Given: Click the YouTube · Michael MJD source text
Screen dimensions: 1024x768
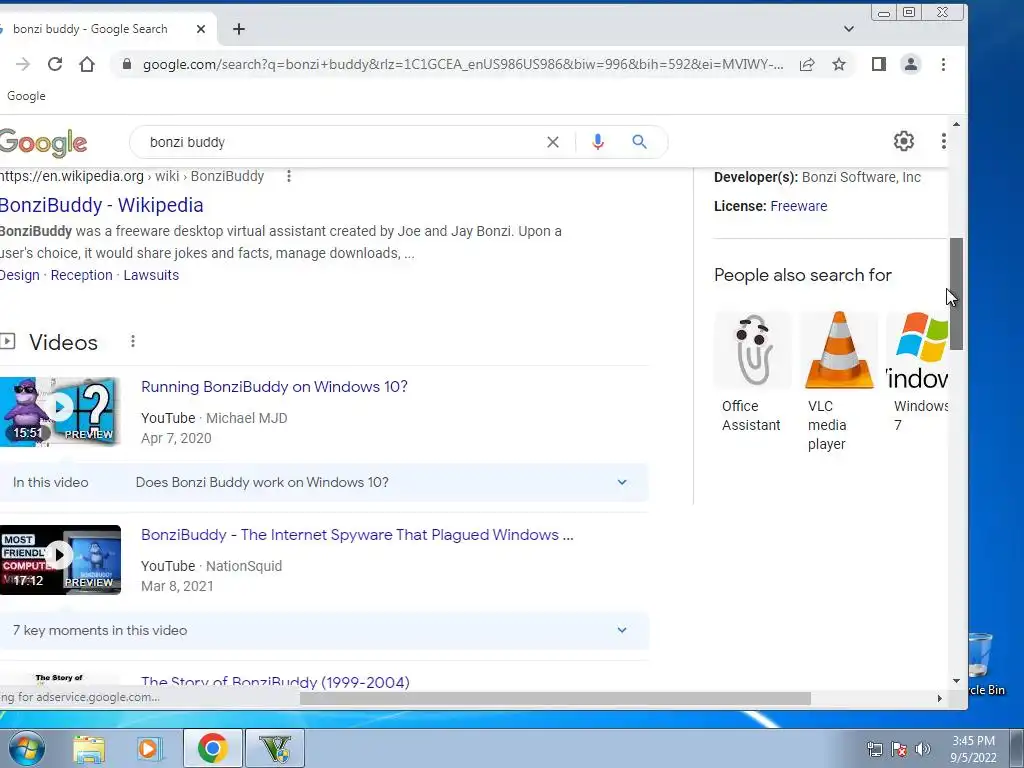Looking at the screenshot, I should point(214,418).
